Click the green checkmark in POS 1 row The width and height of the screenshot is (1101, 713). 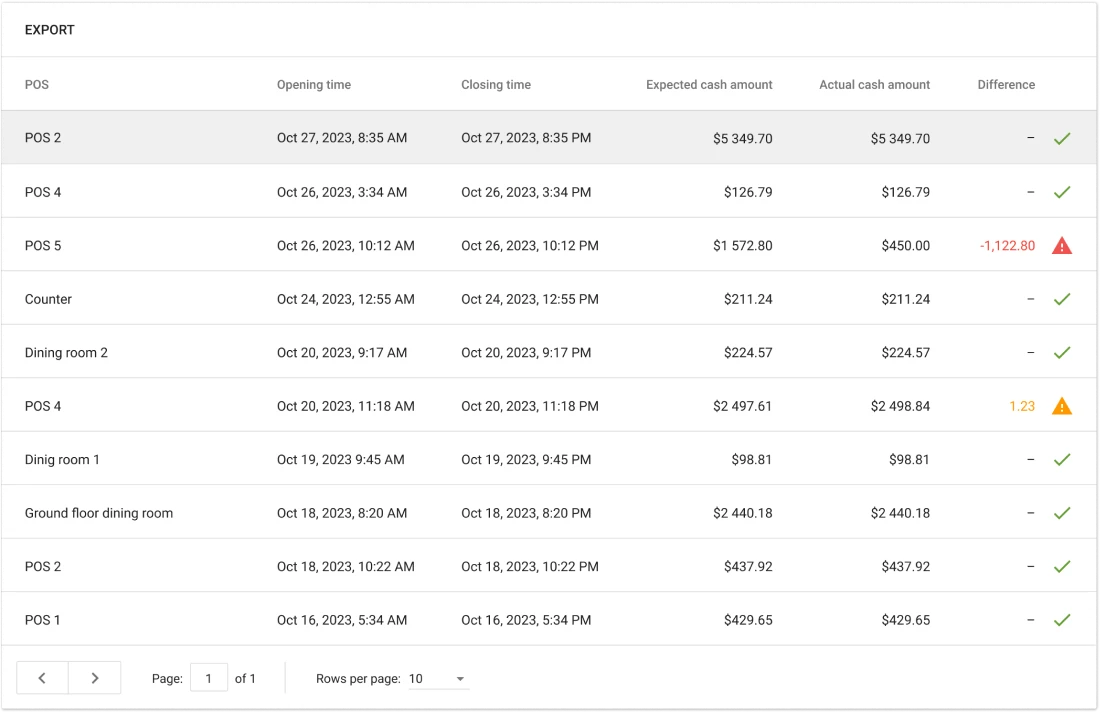1061,620
